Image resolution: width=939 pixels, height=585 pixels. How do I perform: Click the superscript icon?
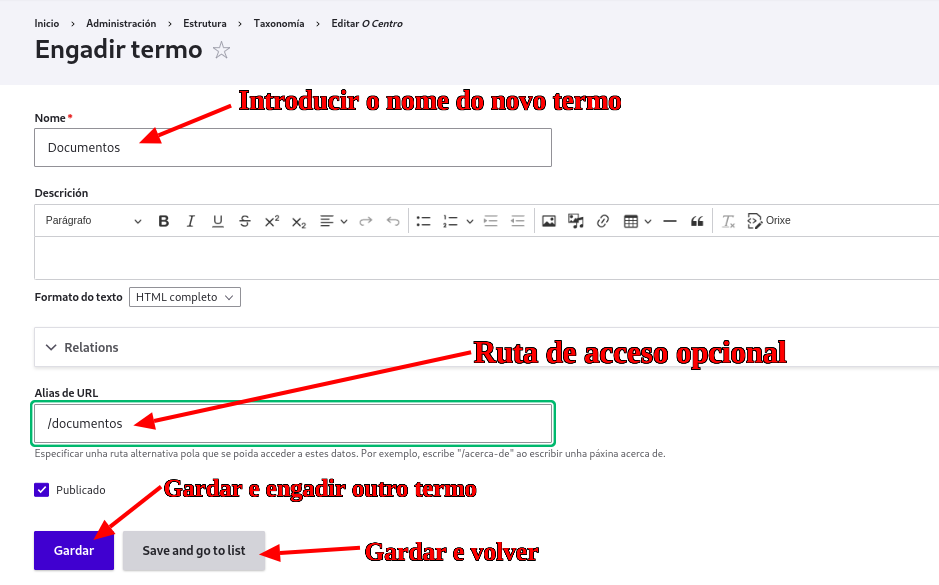[x=272, y=221]
